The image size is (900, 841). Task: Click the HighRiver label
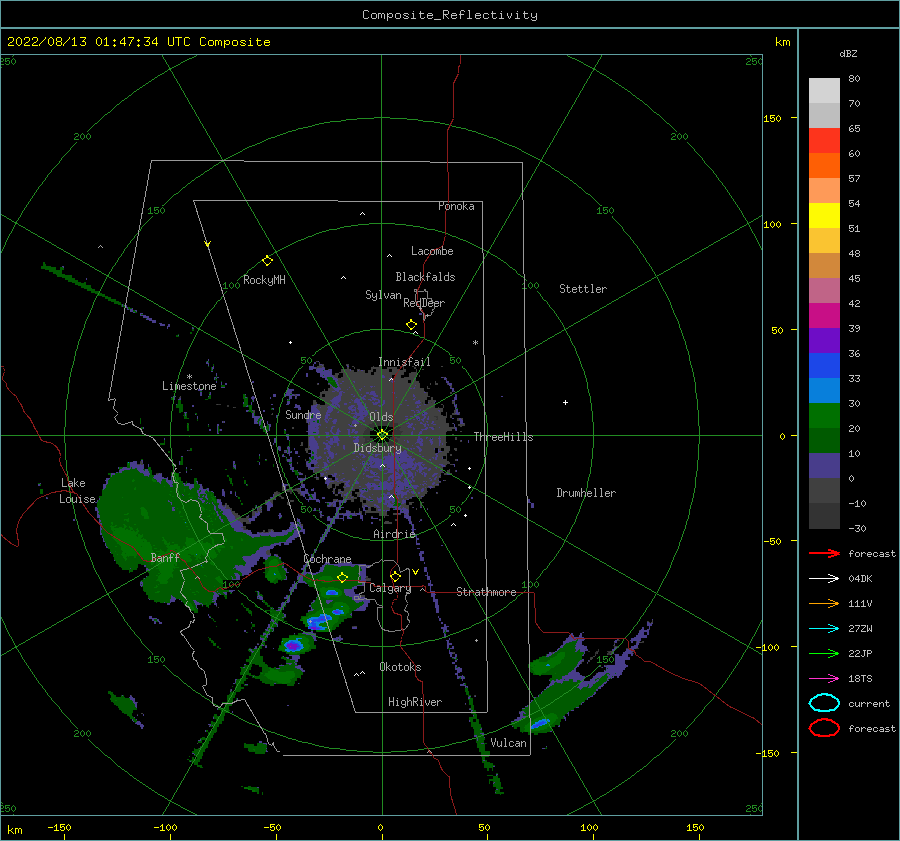414,702
